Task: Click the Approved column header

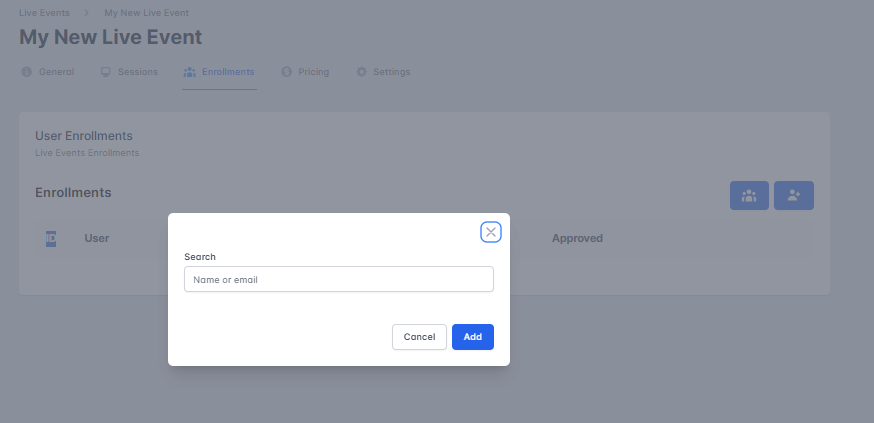Action: coord(577,238)
